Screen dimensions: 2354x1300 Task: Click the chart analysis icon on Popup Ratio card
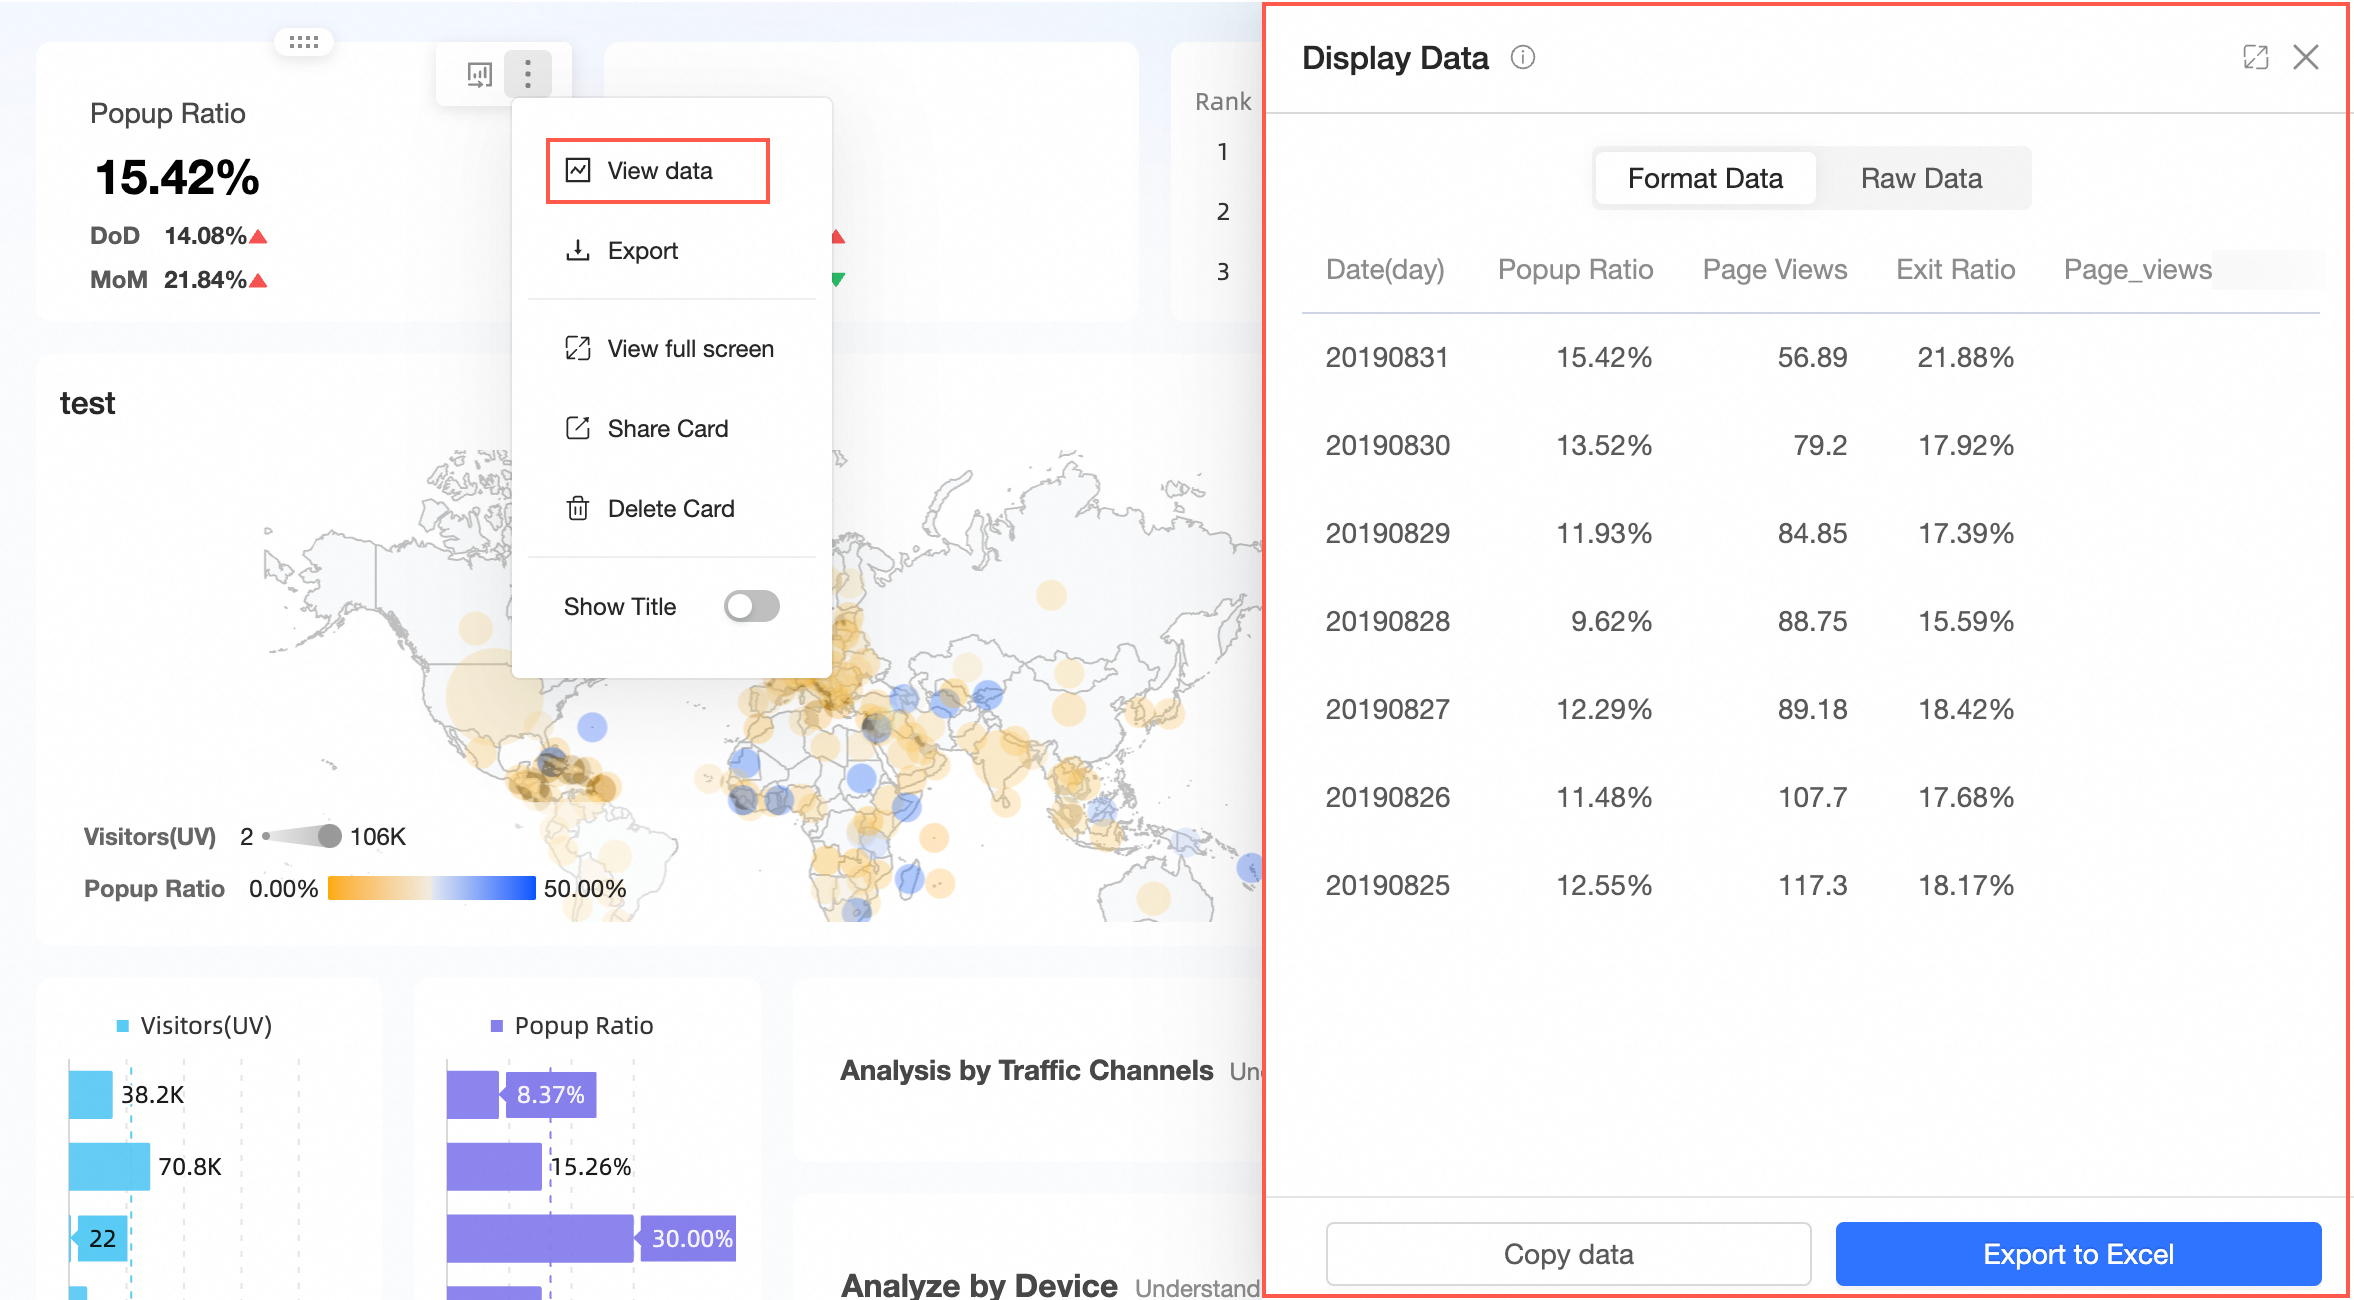point(480,74)
